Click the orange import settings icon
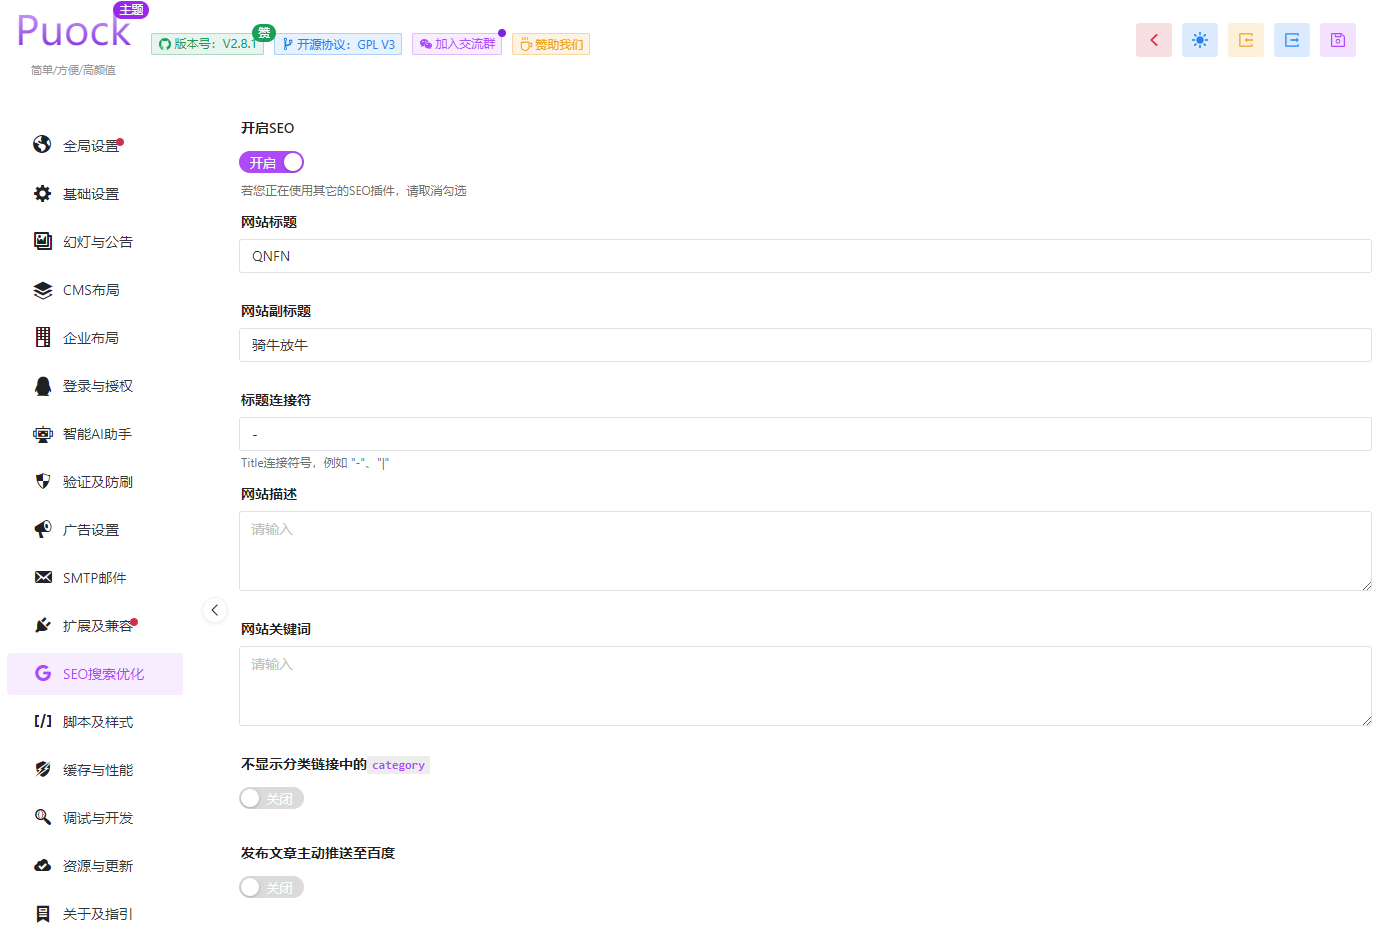1385x946 pixels. tap(1245, 40)
